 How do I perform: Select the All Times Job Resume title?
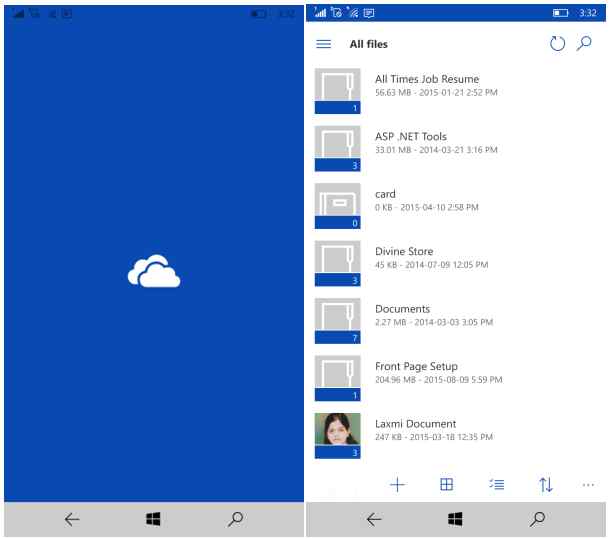tap(427, 79)
